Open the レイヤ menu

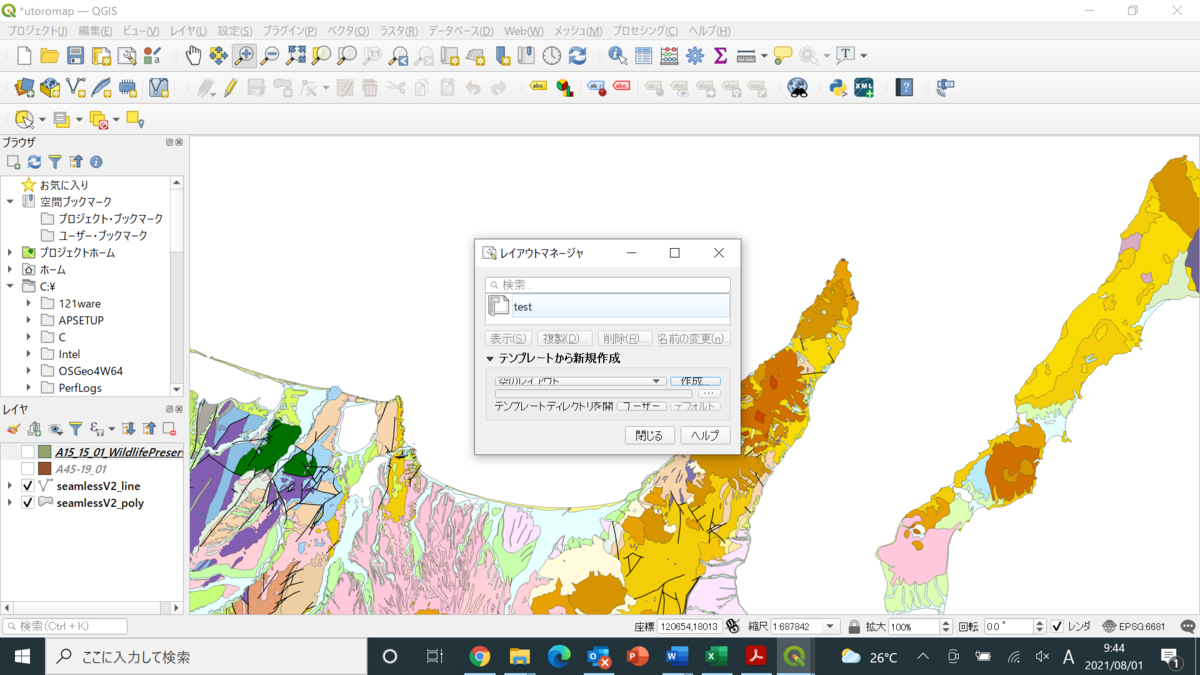[188, 31]
